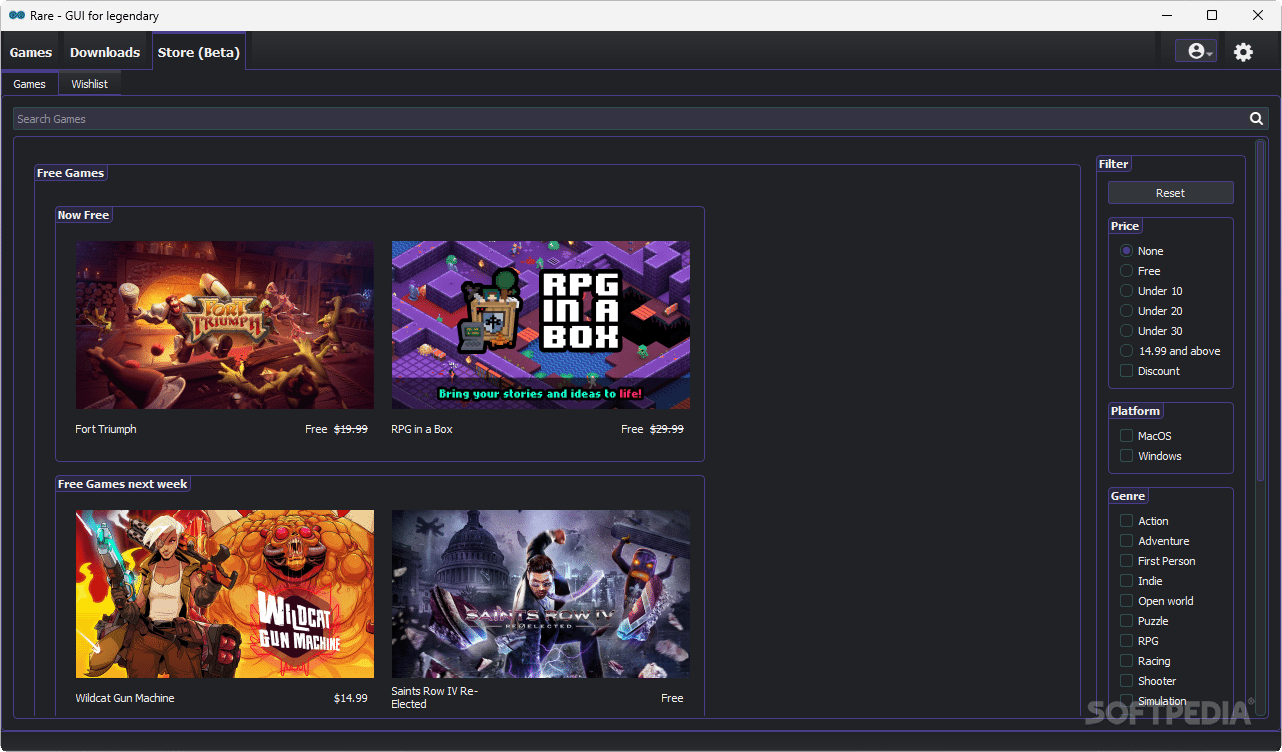This screenshot has height=752, width=1282.
Task: Click the store page vertical scrollbar
Action: coord(1261,310)
